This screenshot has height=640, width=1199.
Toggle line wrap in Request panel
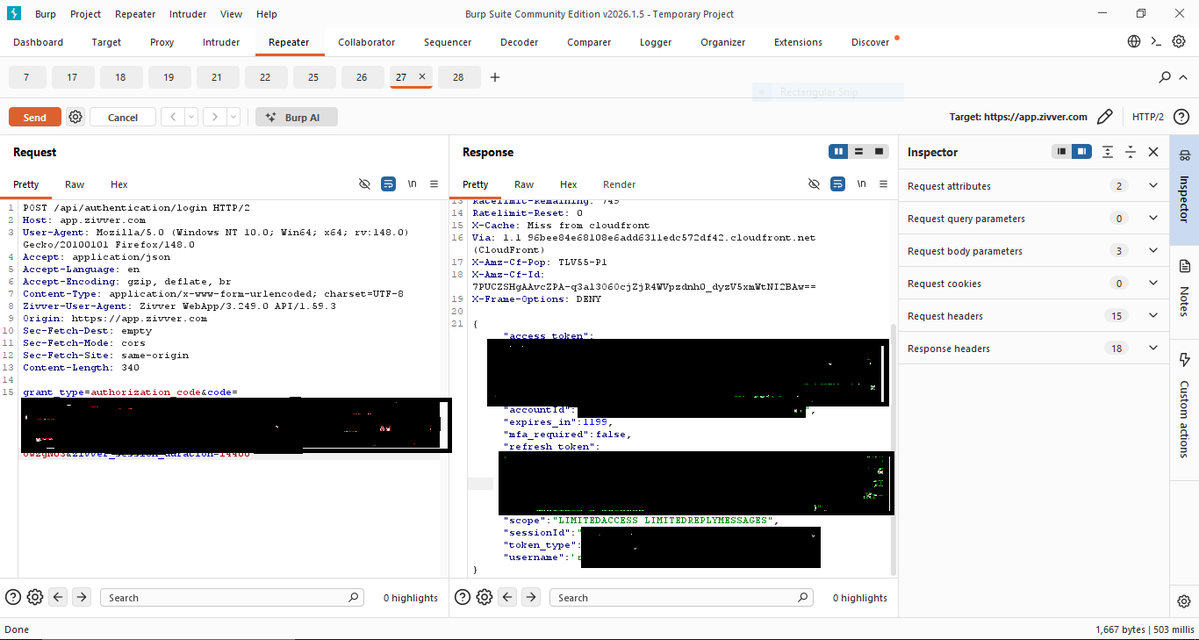[x=388, y=184]
